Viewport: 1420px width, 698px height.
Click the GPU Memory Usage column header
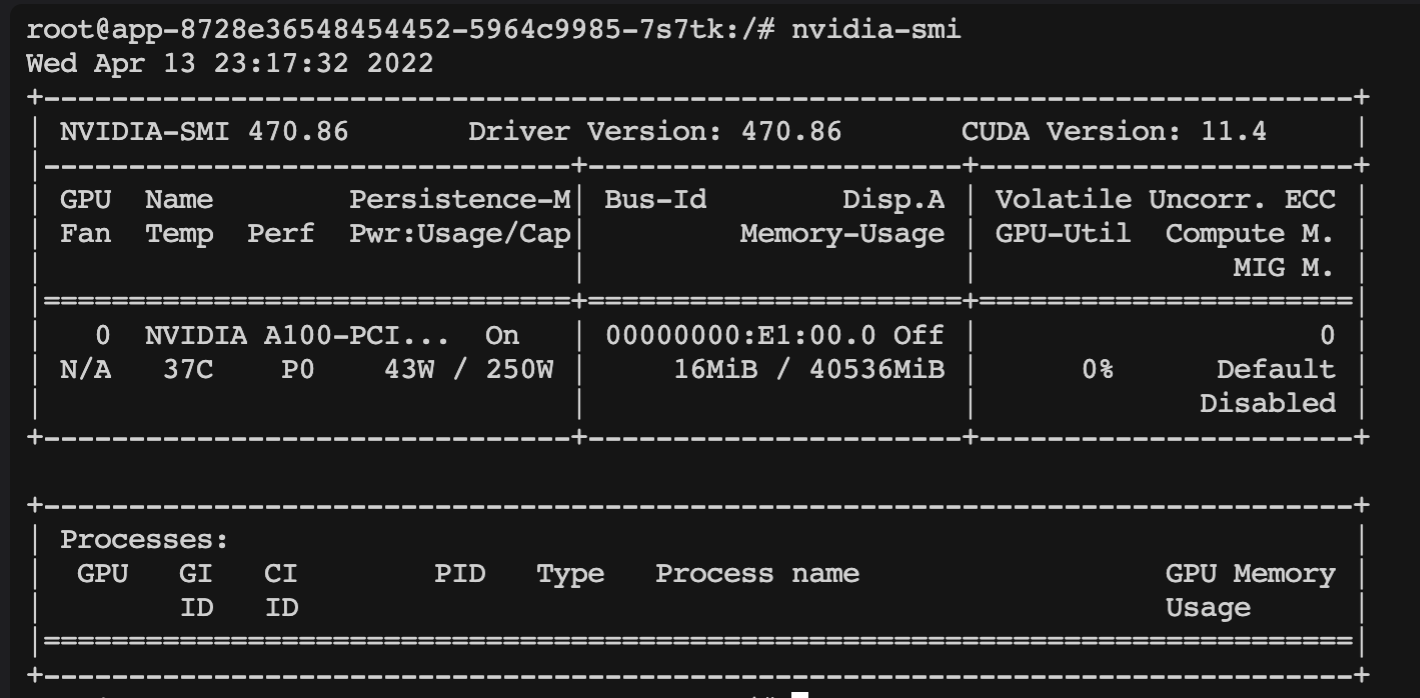(1250, 590)
